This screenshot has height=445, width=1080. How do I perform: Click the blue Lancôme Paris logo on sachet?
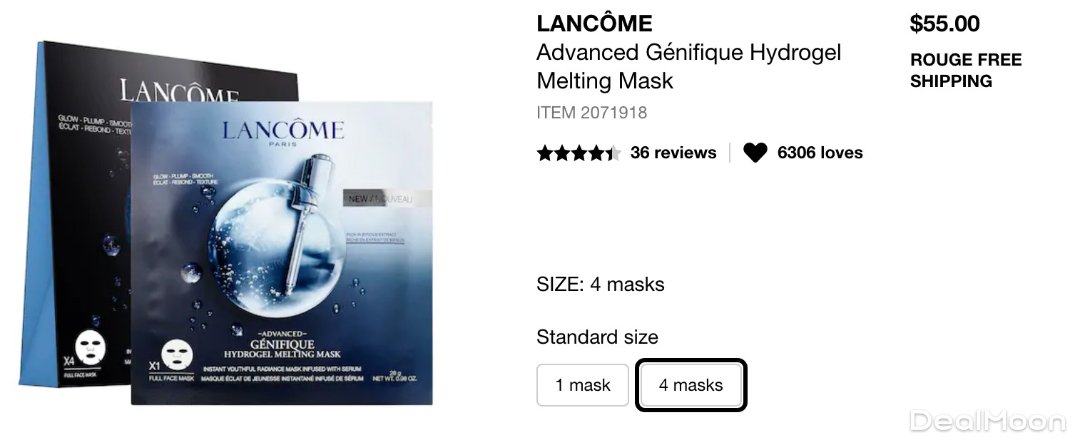pyautogui.click(x=282, y=132)
